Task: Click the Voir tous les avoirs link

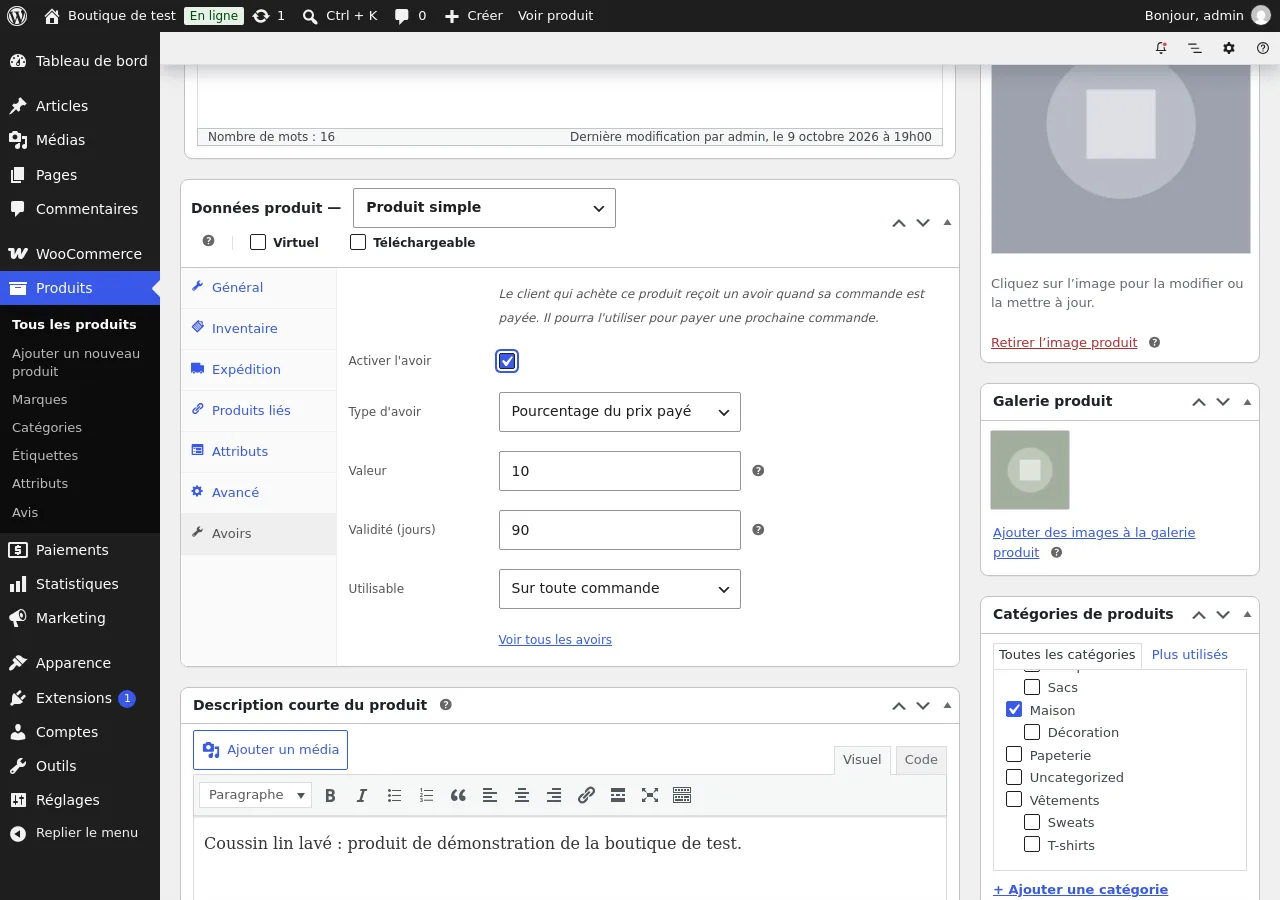Action: 555,640
